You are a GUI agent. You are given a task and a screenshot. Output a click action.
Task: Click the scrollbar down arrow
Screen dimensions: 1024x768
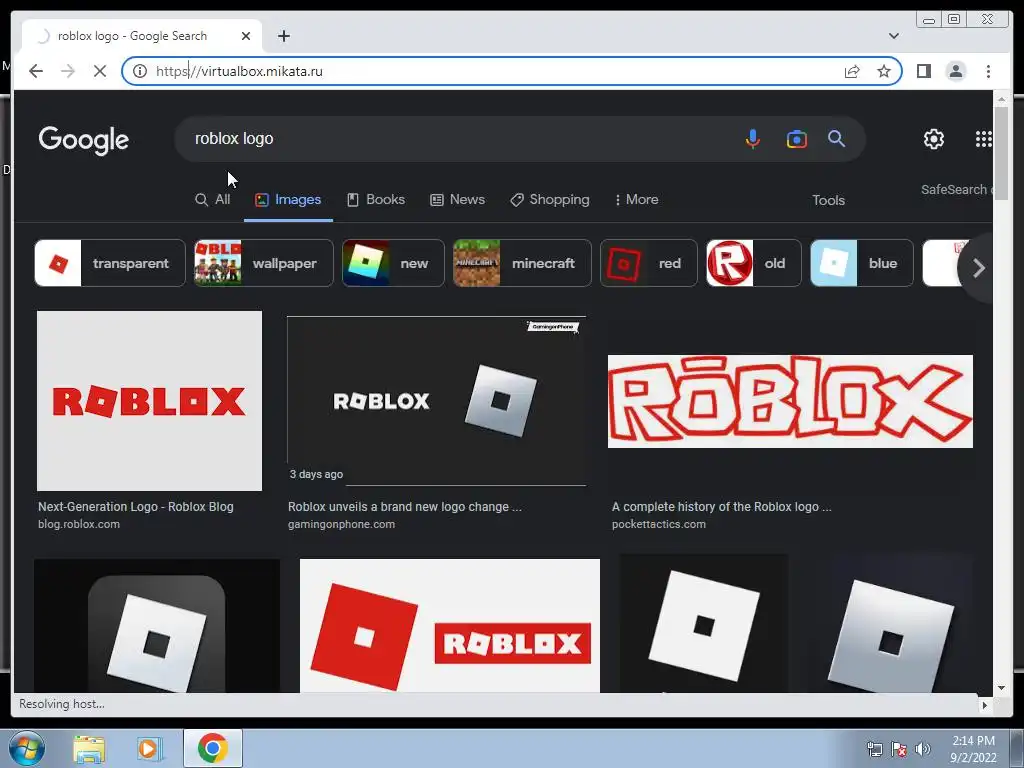tap(1001, 688)
